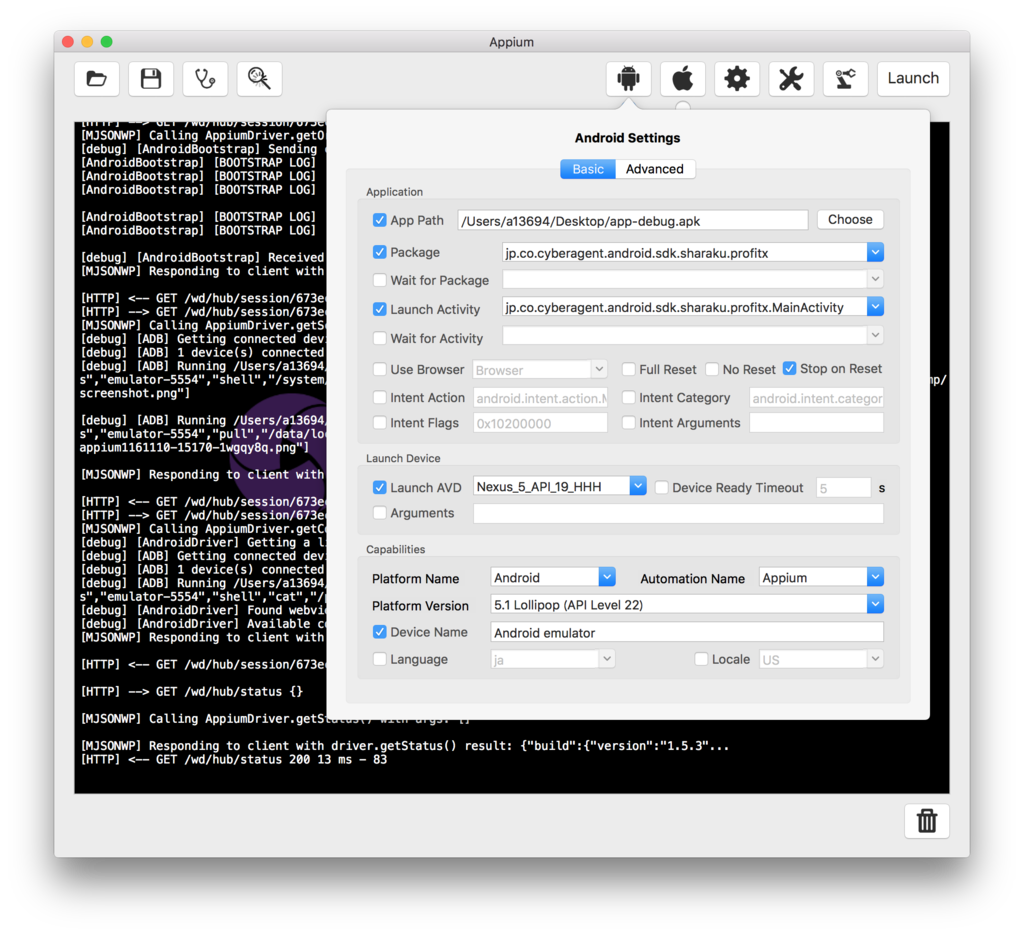1024x935 pixels.
Task: Open Robot settings arm icon
Action: [845, 79]
